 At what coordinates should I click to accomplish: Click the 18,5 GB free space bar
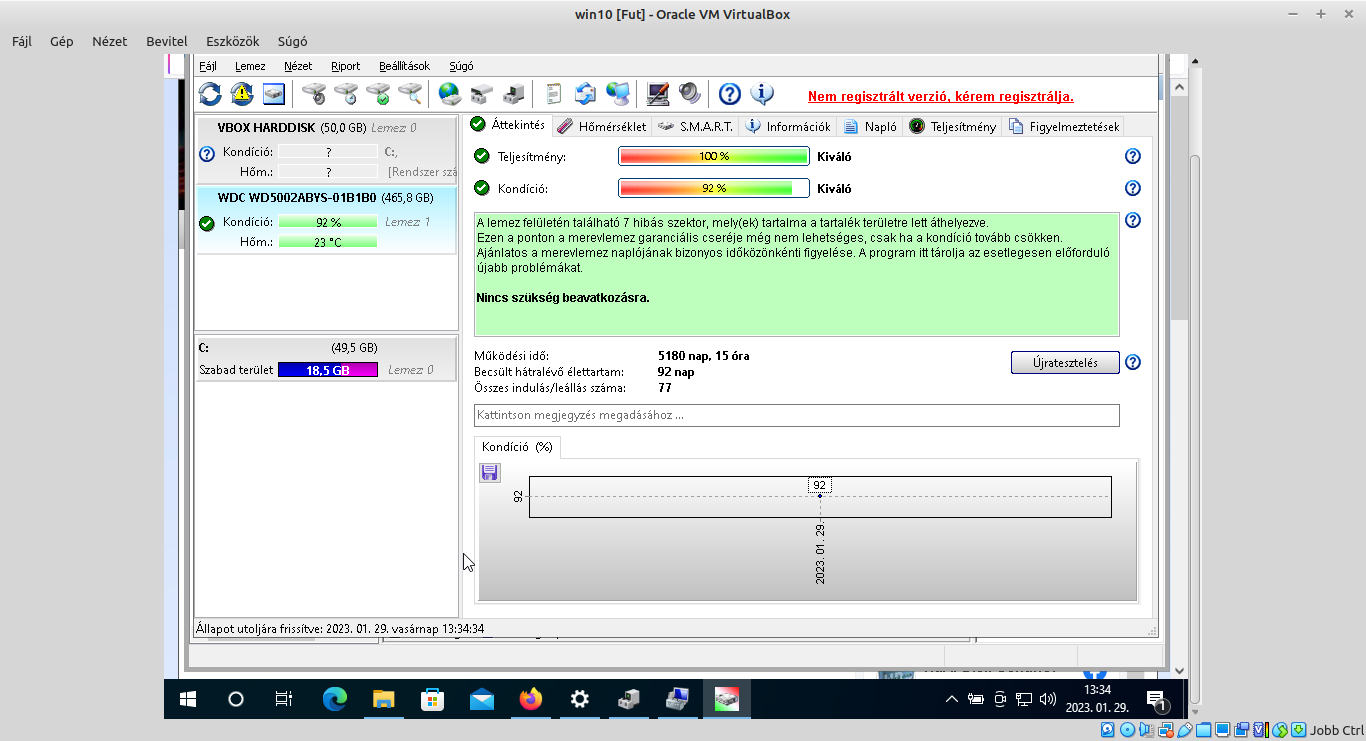click(327, 370)
